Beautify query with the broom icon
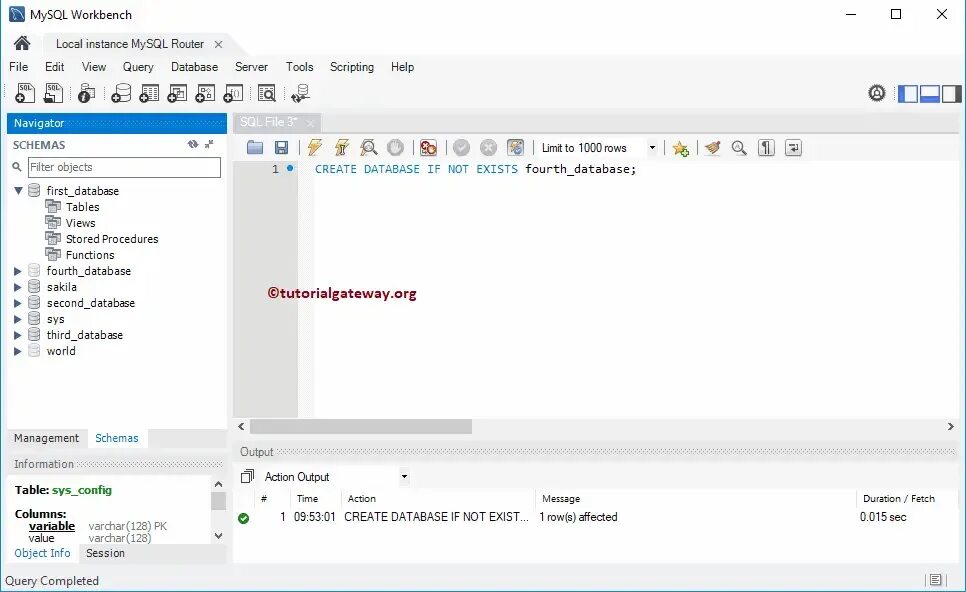 click(713, 147)
